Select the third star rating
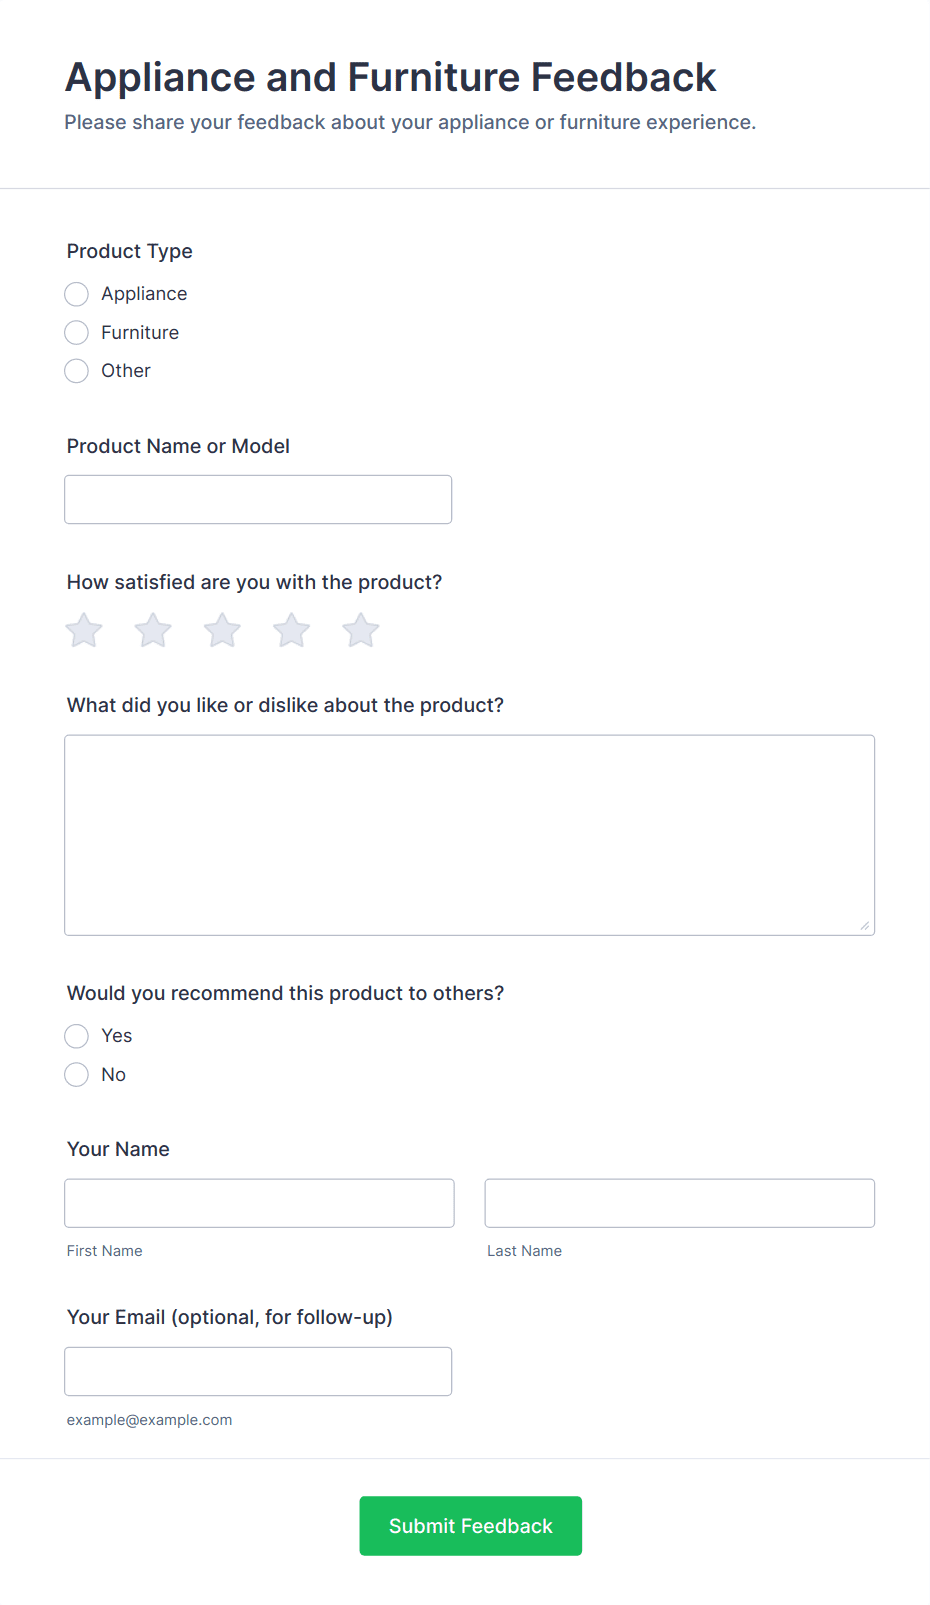This screenshot has height=1605, width=930. pos(222,631)
